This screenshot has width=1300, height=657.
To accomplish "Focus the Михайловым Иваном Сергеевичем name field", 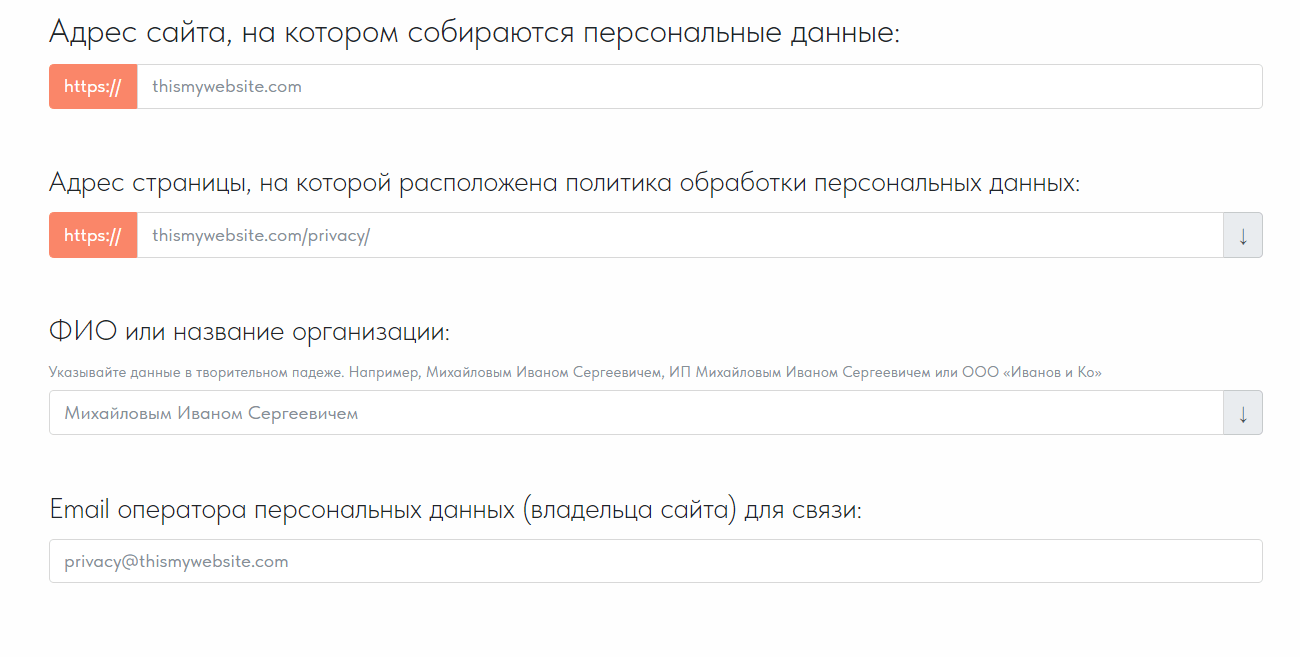I will 636,412.
